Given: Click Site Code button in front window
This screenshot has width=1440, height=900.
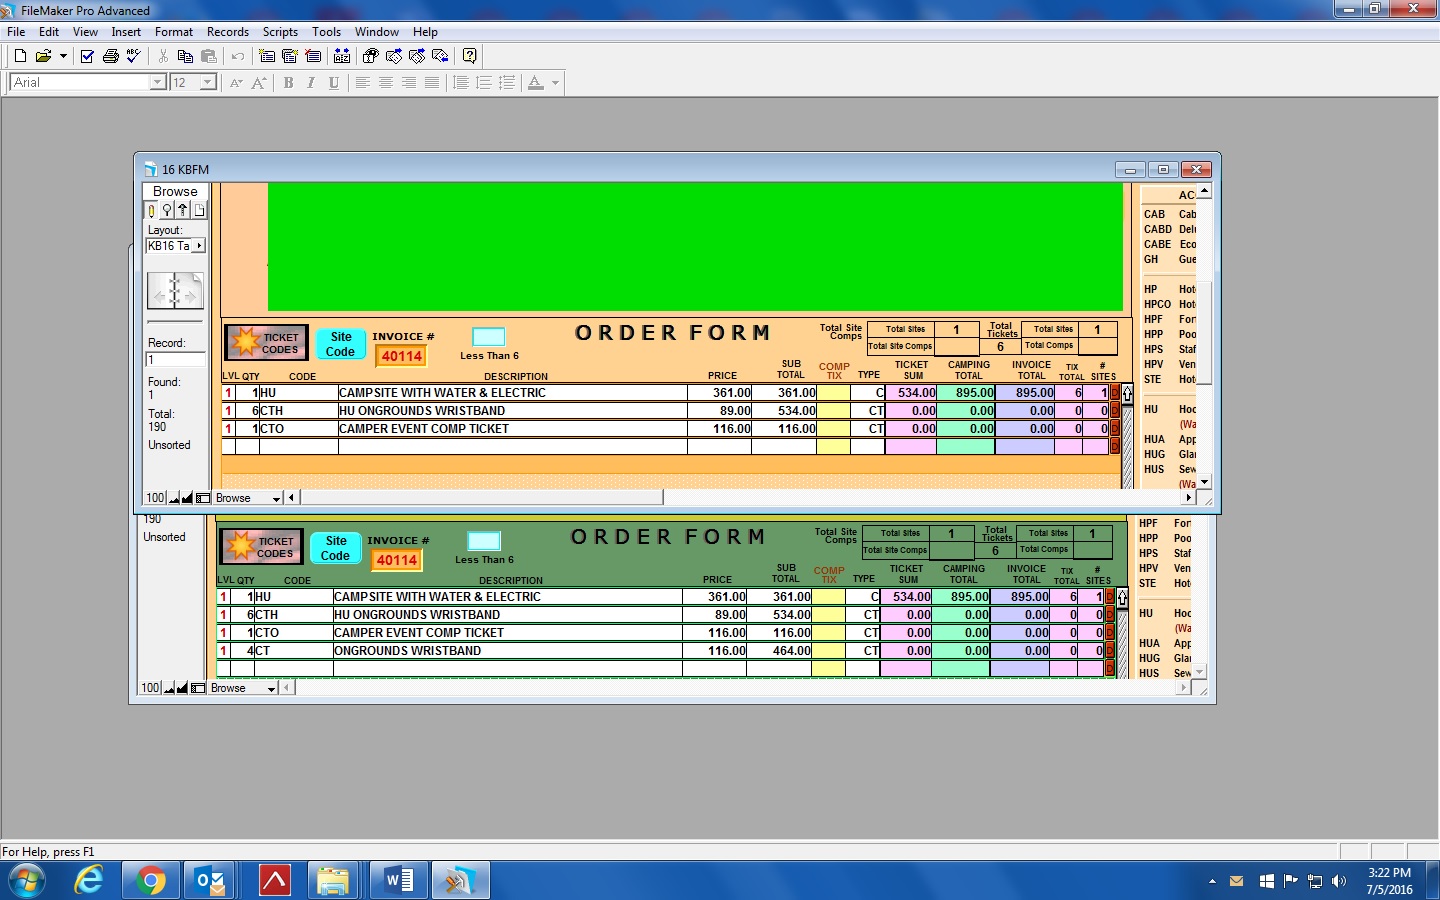Looking at the screenshot, I should point(341,344).
